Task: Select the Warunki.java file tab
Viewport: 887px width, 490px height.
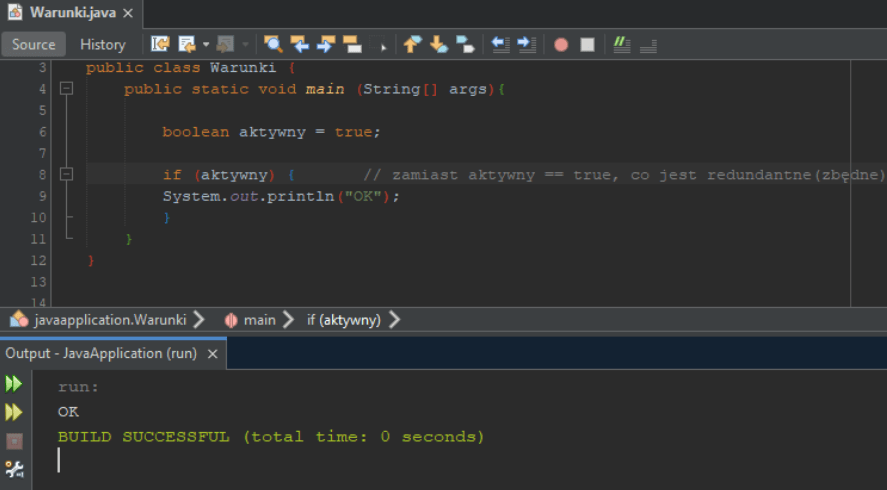Action: point(63,13)
